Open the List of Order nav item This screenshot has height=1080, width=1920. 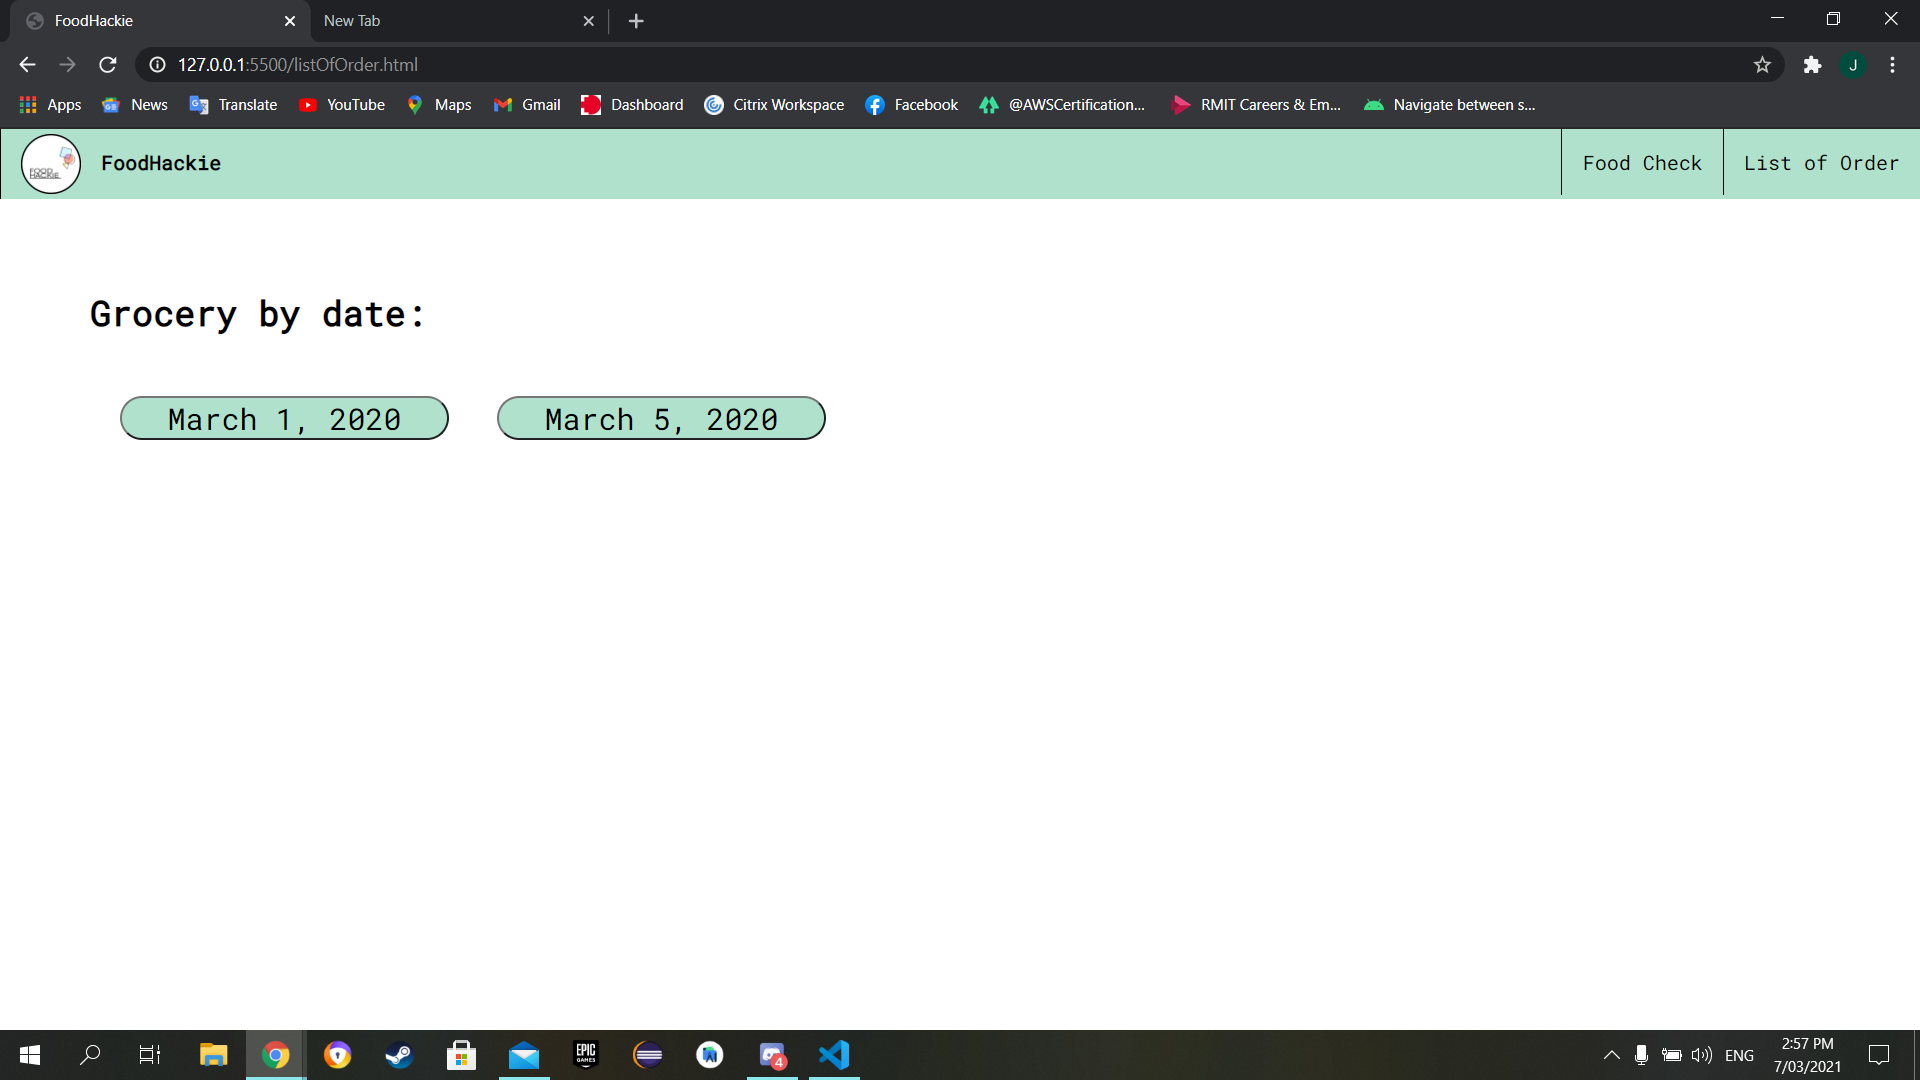coord(1820,163)
